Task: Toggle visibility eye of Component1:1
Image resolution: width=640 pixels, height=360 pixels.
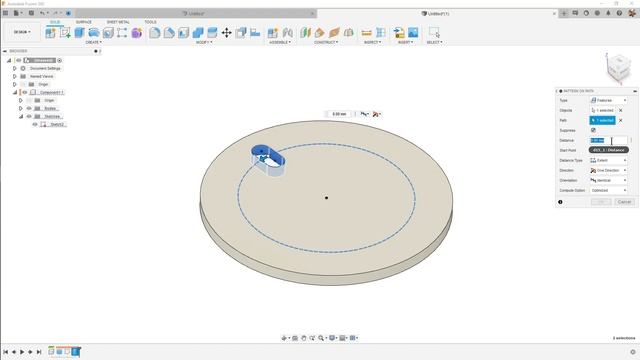Action: point(24,93)
